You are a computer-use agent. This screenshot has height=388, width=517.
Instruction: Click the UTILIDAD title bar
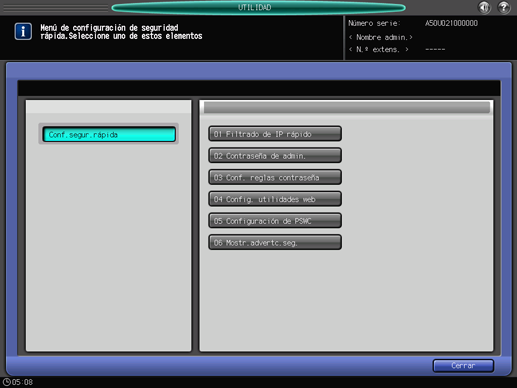(x=258, y=7)
